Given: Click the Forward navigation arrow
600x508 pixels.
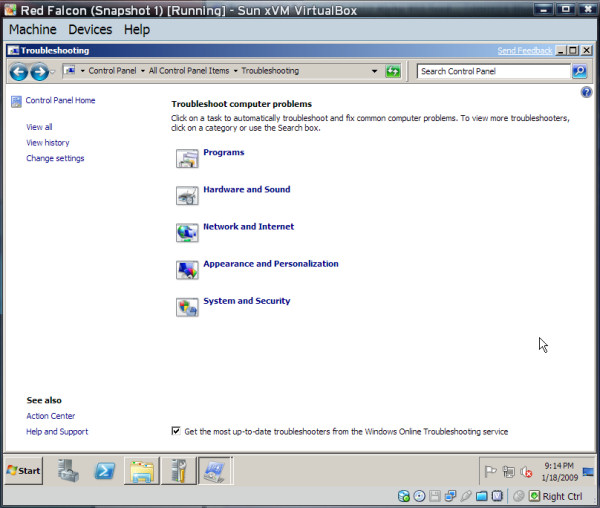Looking at the screenshot, I should [39, 72].
